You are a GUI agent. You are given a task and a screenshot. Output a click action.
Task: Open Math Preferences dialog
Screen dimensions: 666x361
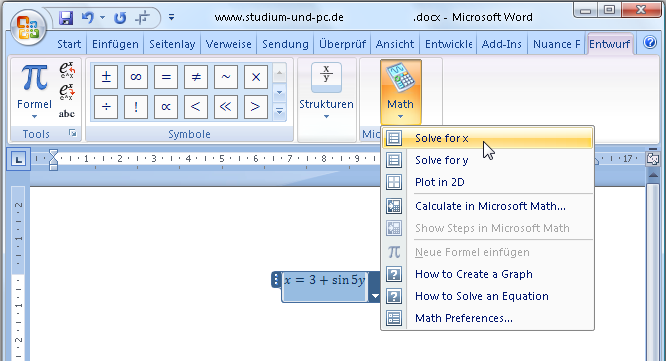point(487,318)
